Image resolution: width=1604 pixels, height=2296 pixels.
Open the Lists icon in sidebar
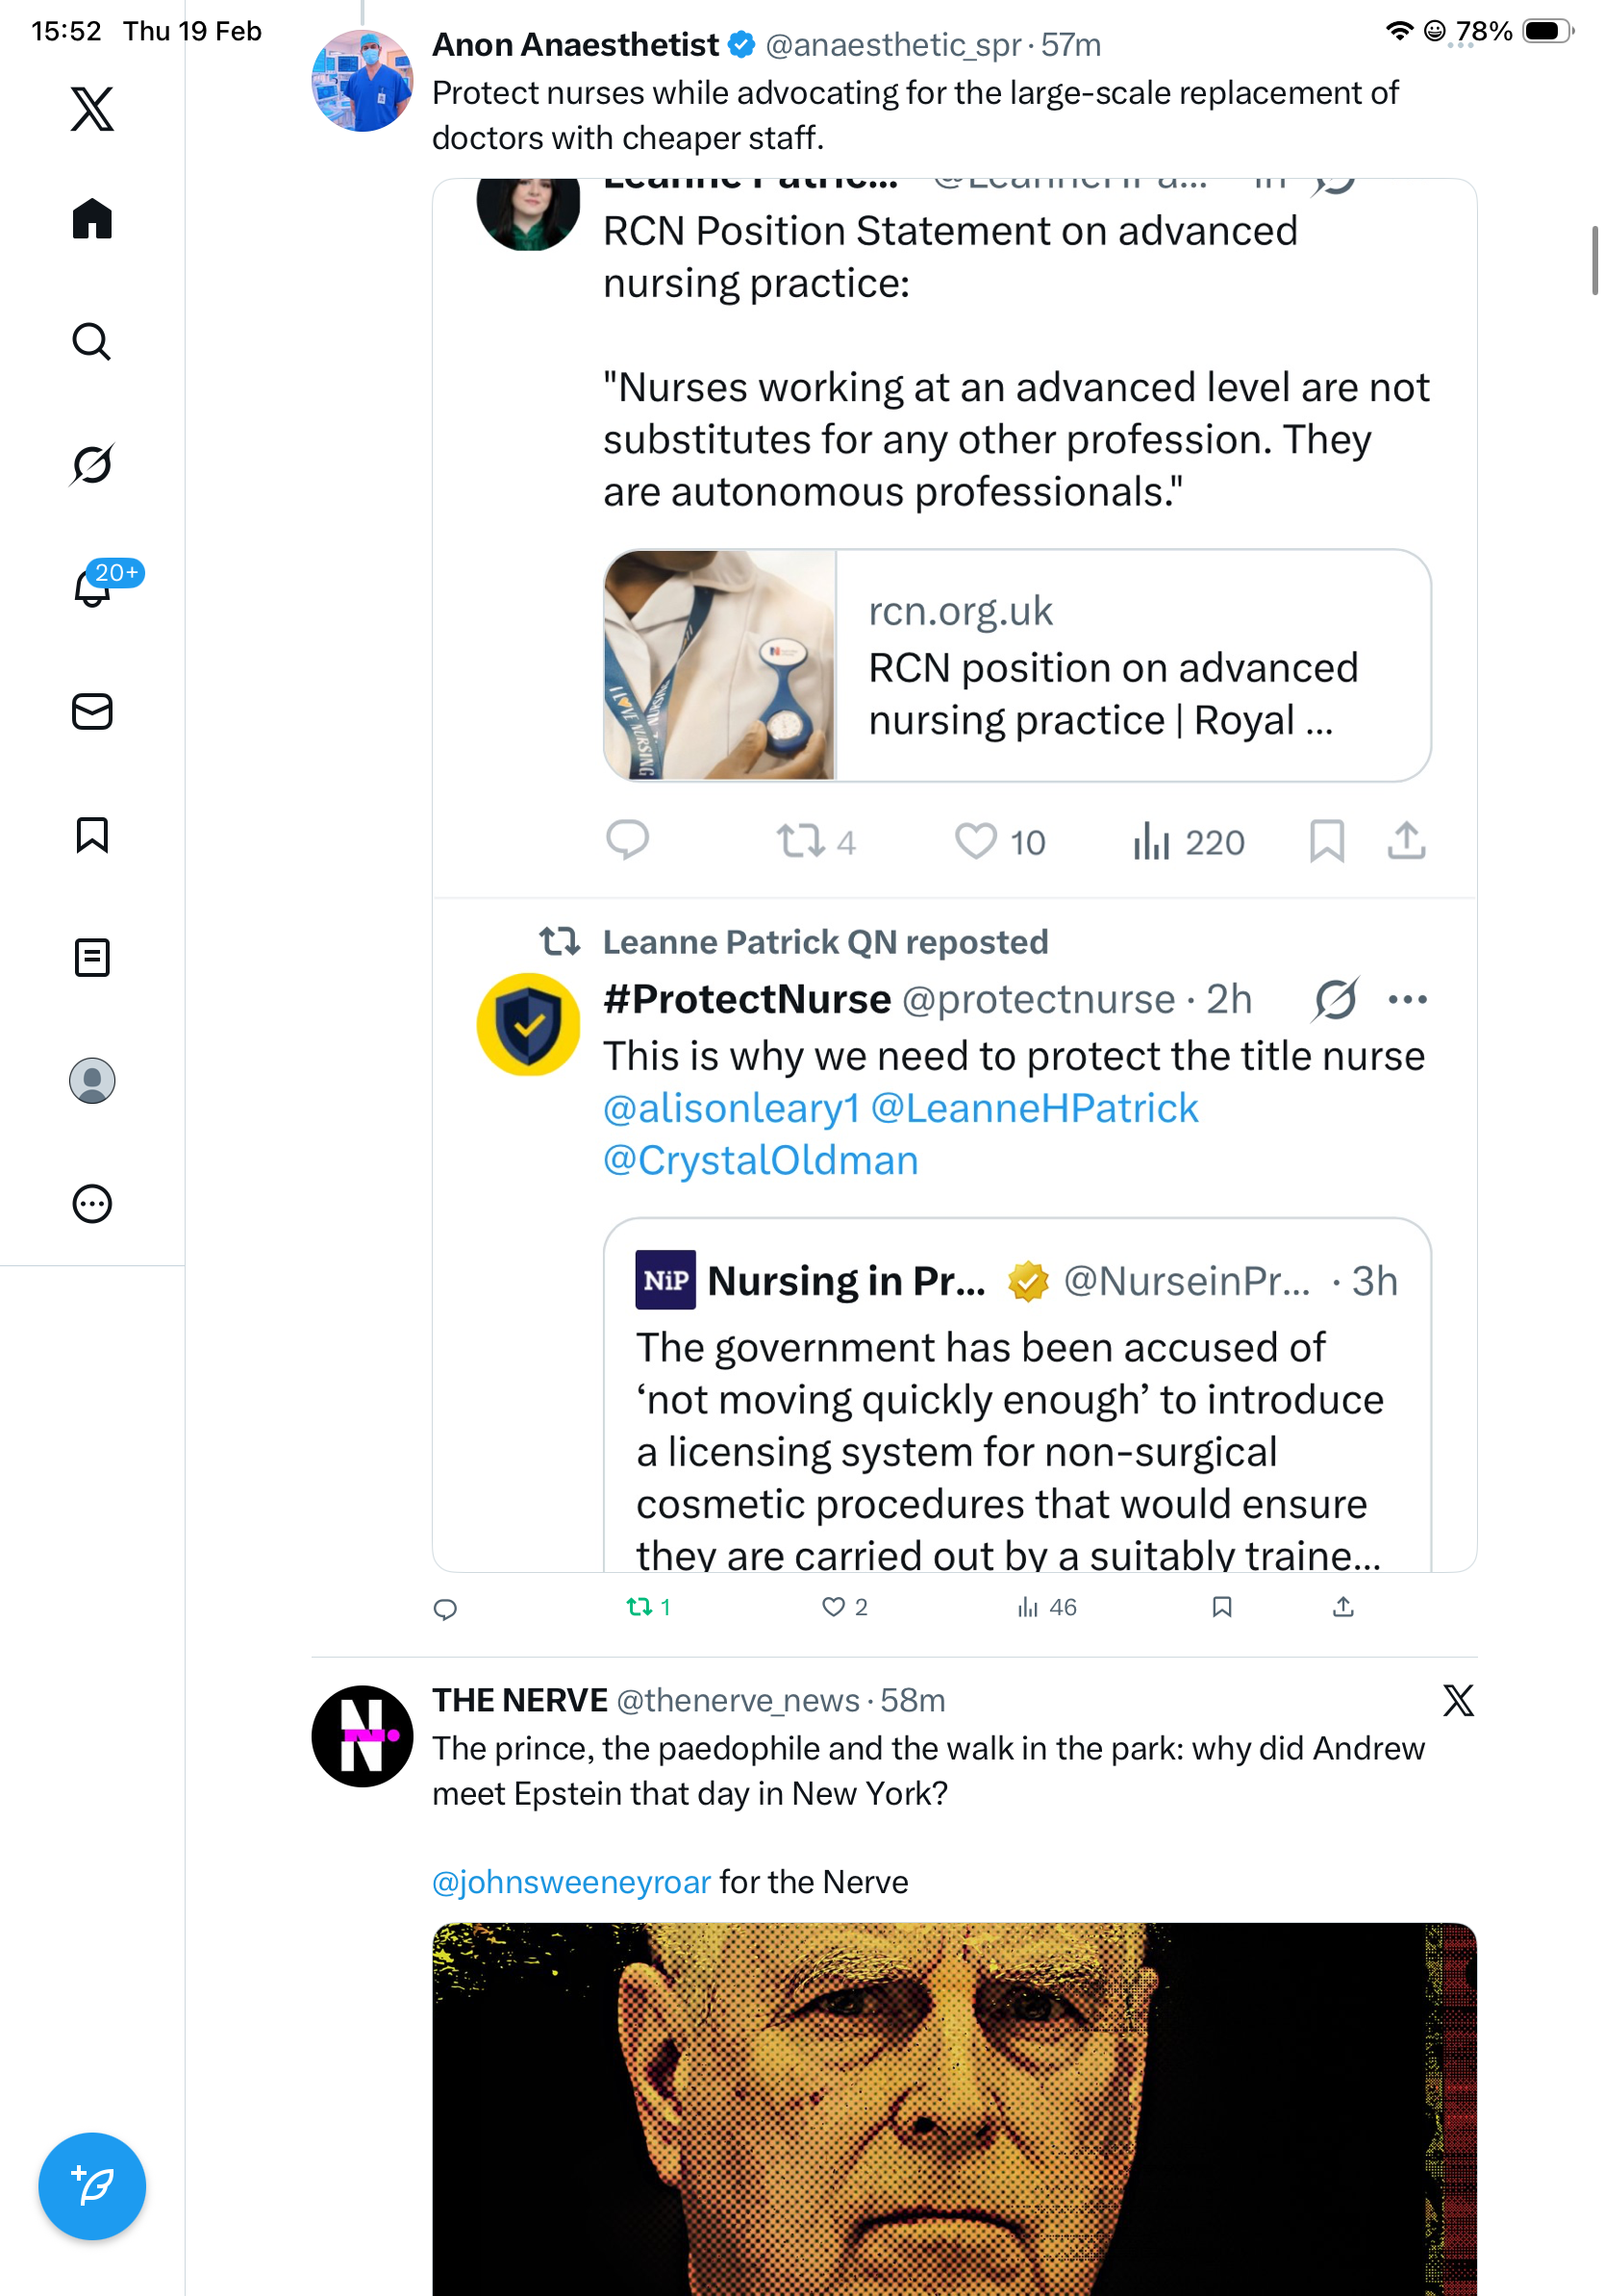click(x=92, y=957)
